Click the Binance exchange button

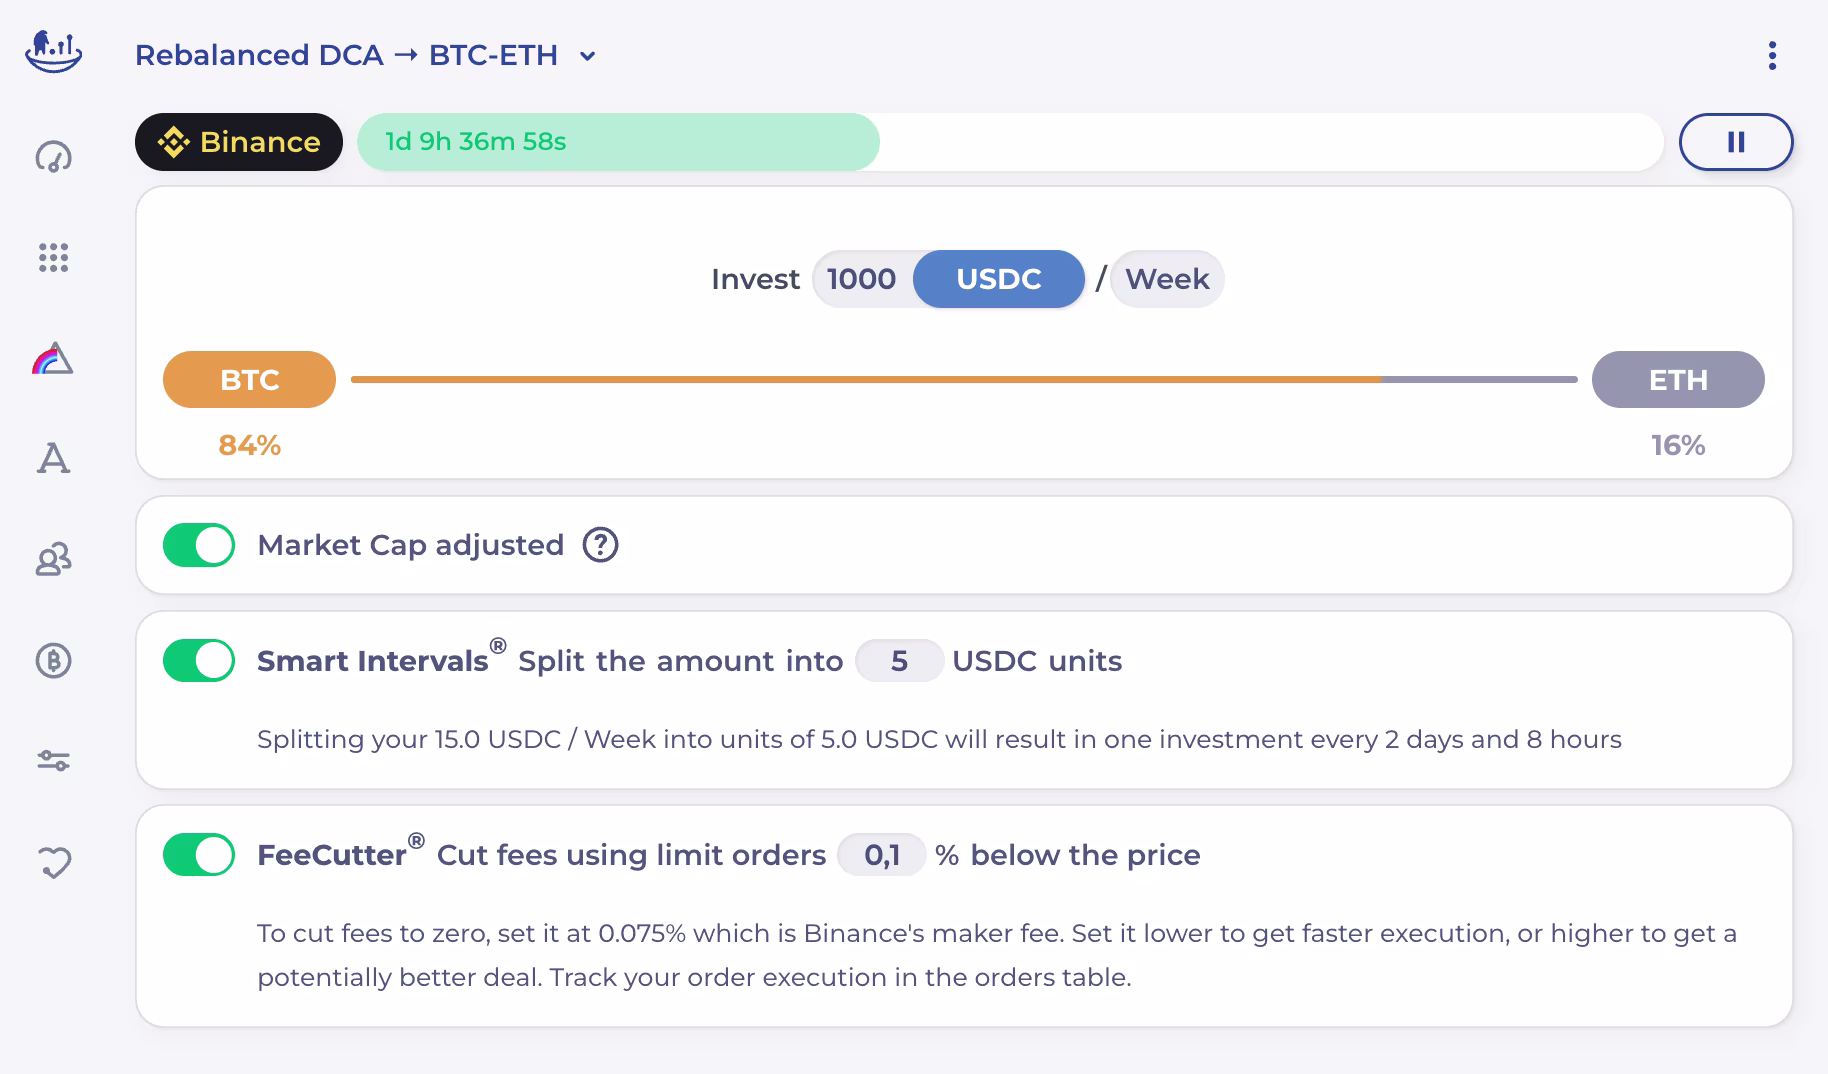point(239,142)
